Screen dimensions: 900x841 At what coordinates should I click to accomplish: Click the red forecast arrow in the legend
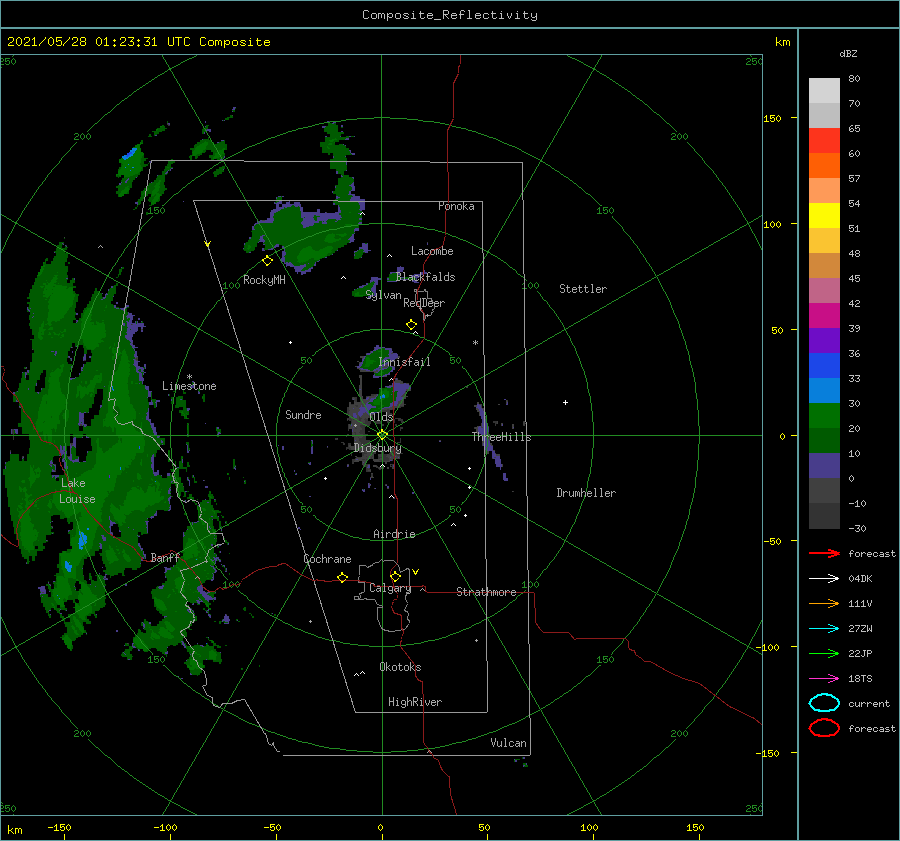[824, 553]
